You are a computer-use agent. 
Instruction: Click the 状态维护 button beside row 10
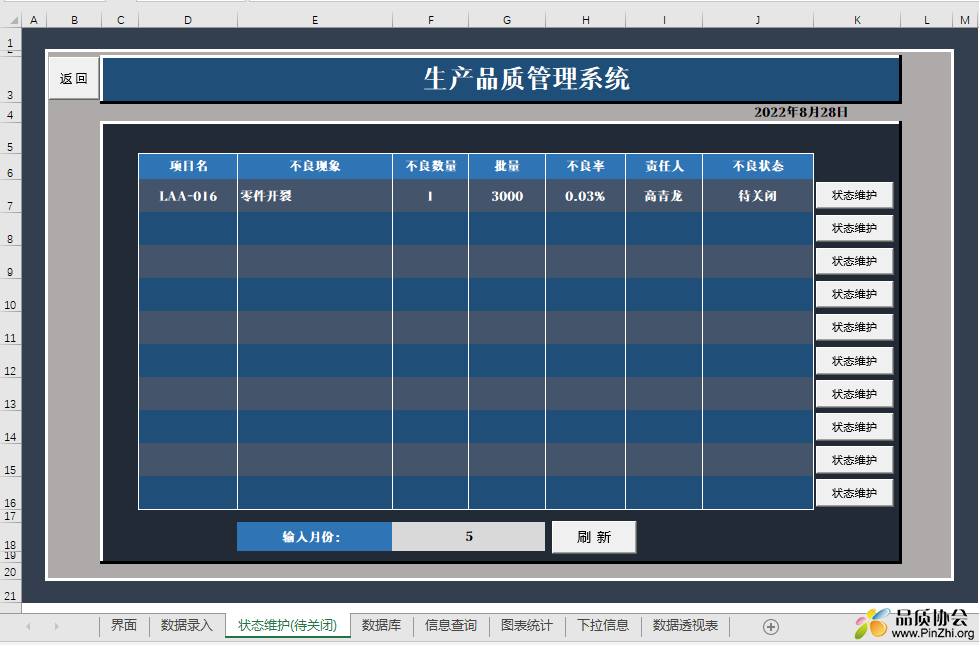[854, 294]
